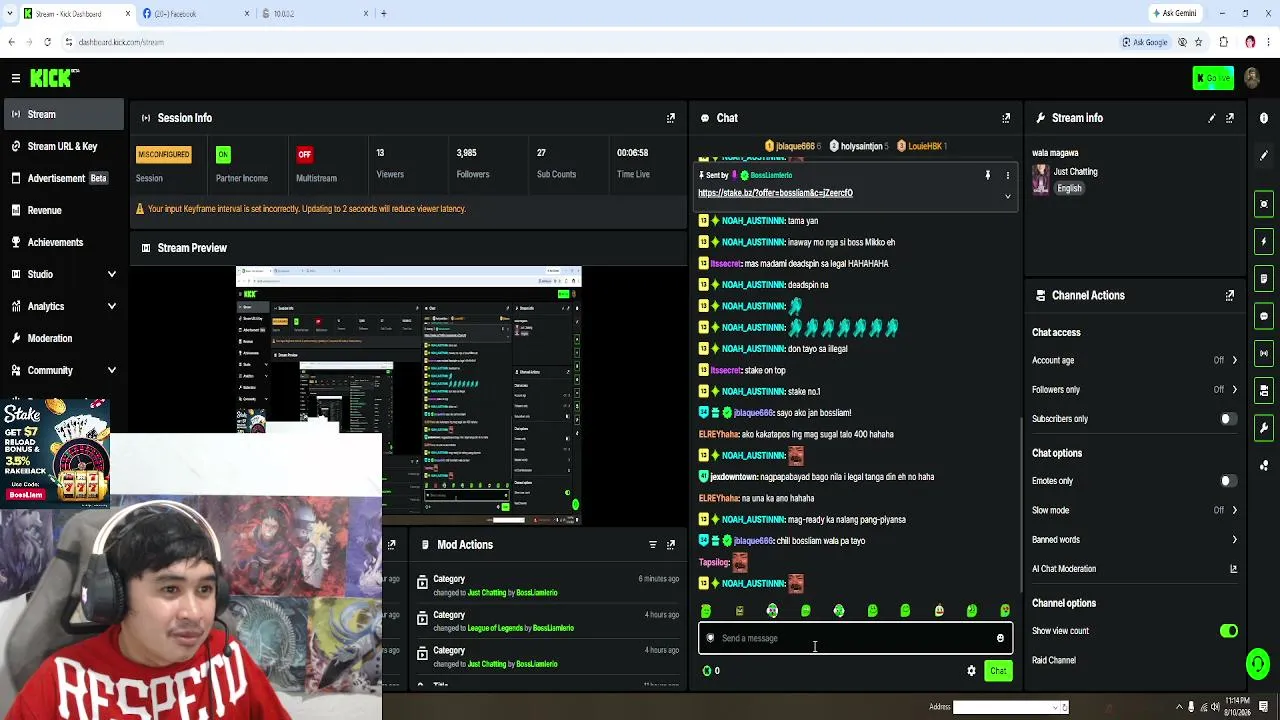Click the taskbar Address input box
Image resolution: width=1280 pixels, height=720 pixels.
point(1006,707)
